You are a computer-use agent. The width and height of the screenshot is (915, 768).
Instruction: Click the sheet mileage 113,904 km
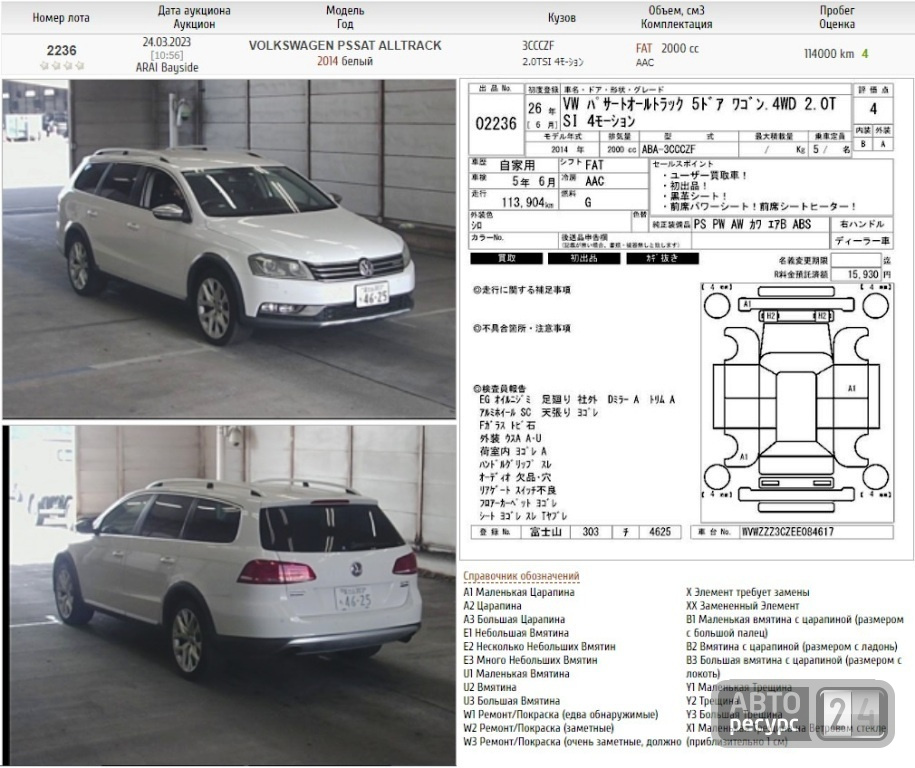coord(528,203)
